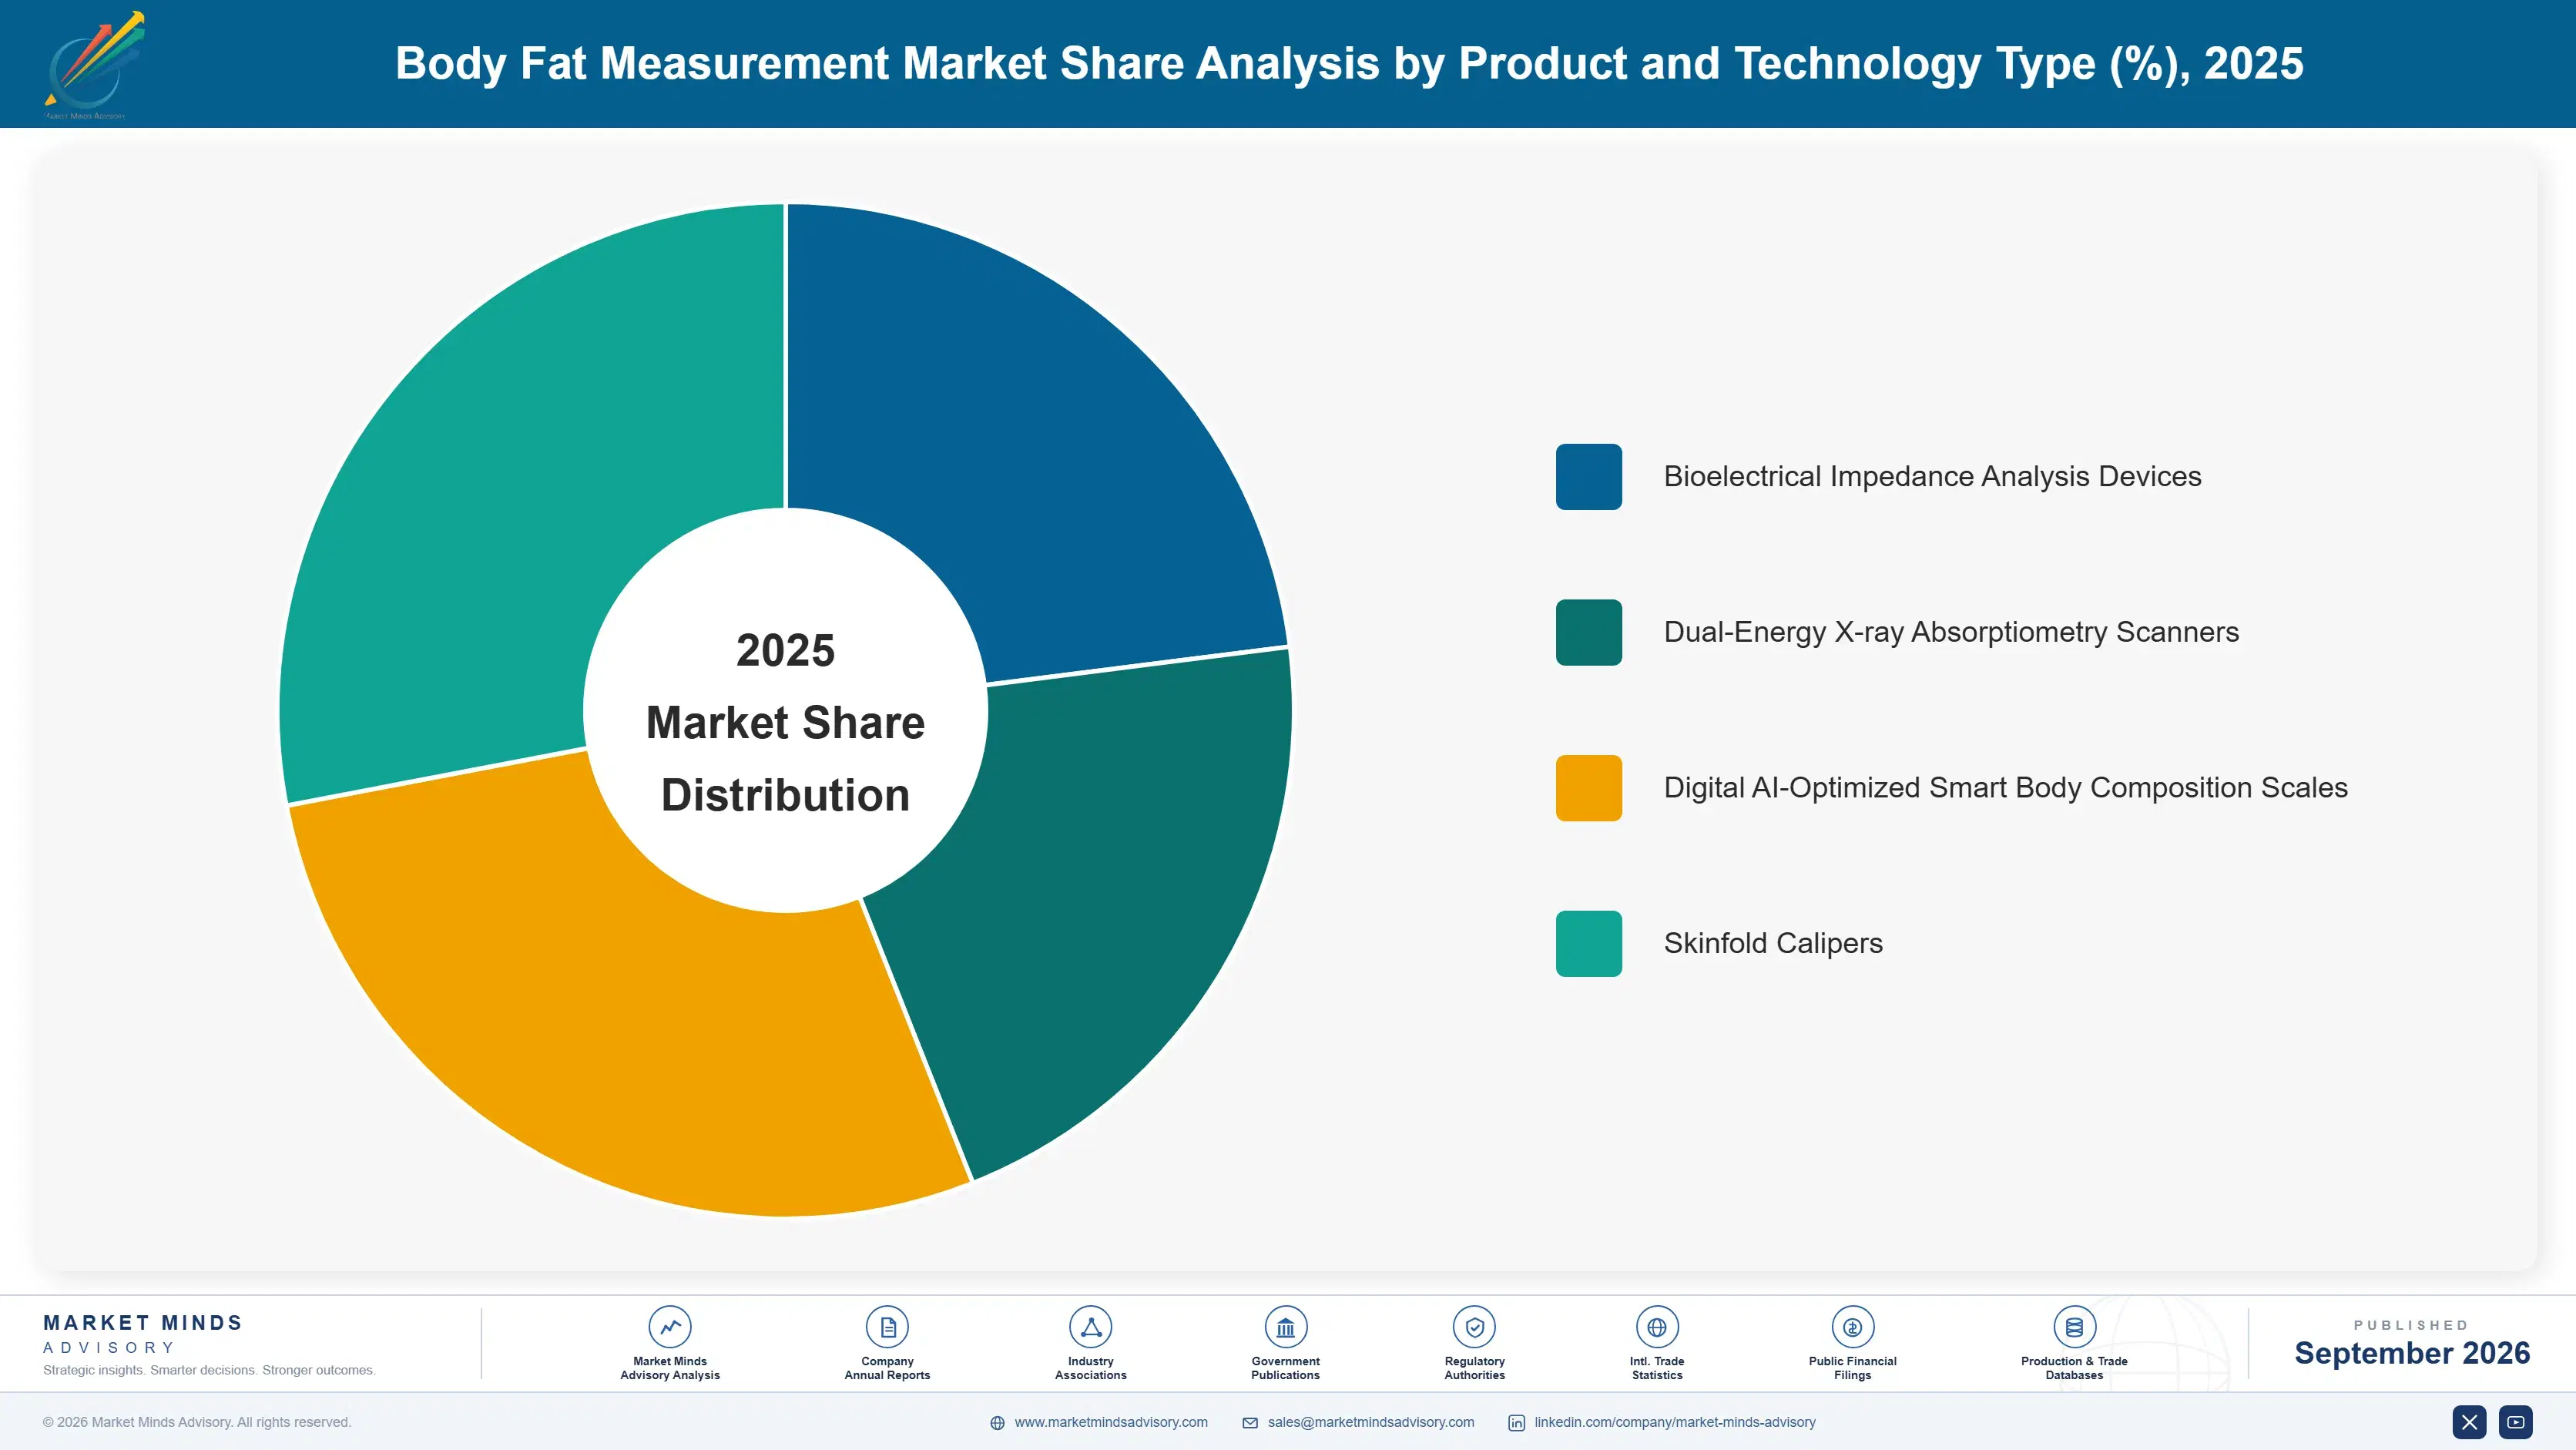Click the Industry Associations network icon
Image resolution: width=2576 pixels, height=1450 pixels.
(x=1090, y=1327)
